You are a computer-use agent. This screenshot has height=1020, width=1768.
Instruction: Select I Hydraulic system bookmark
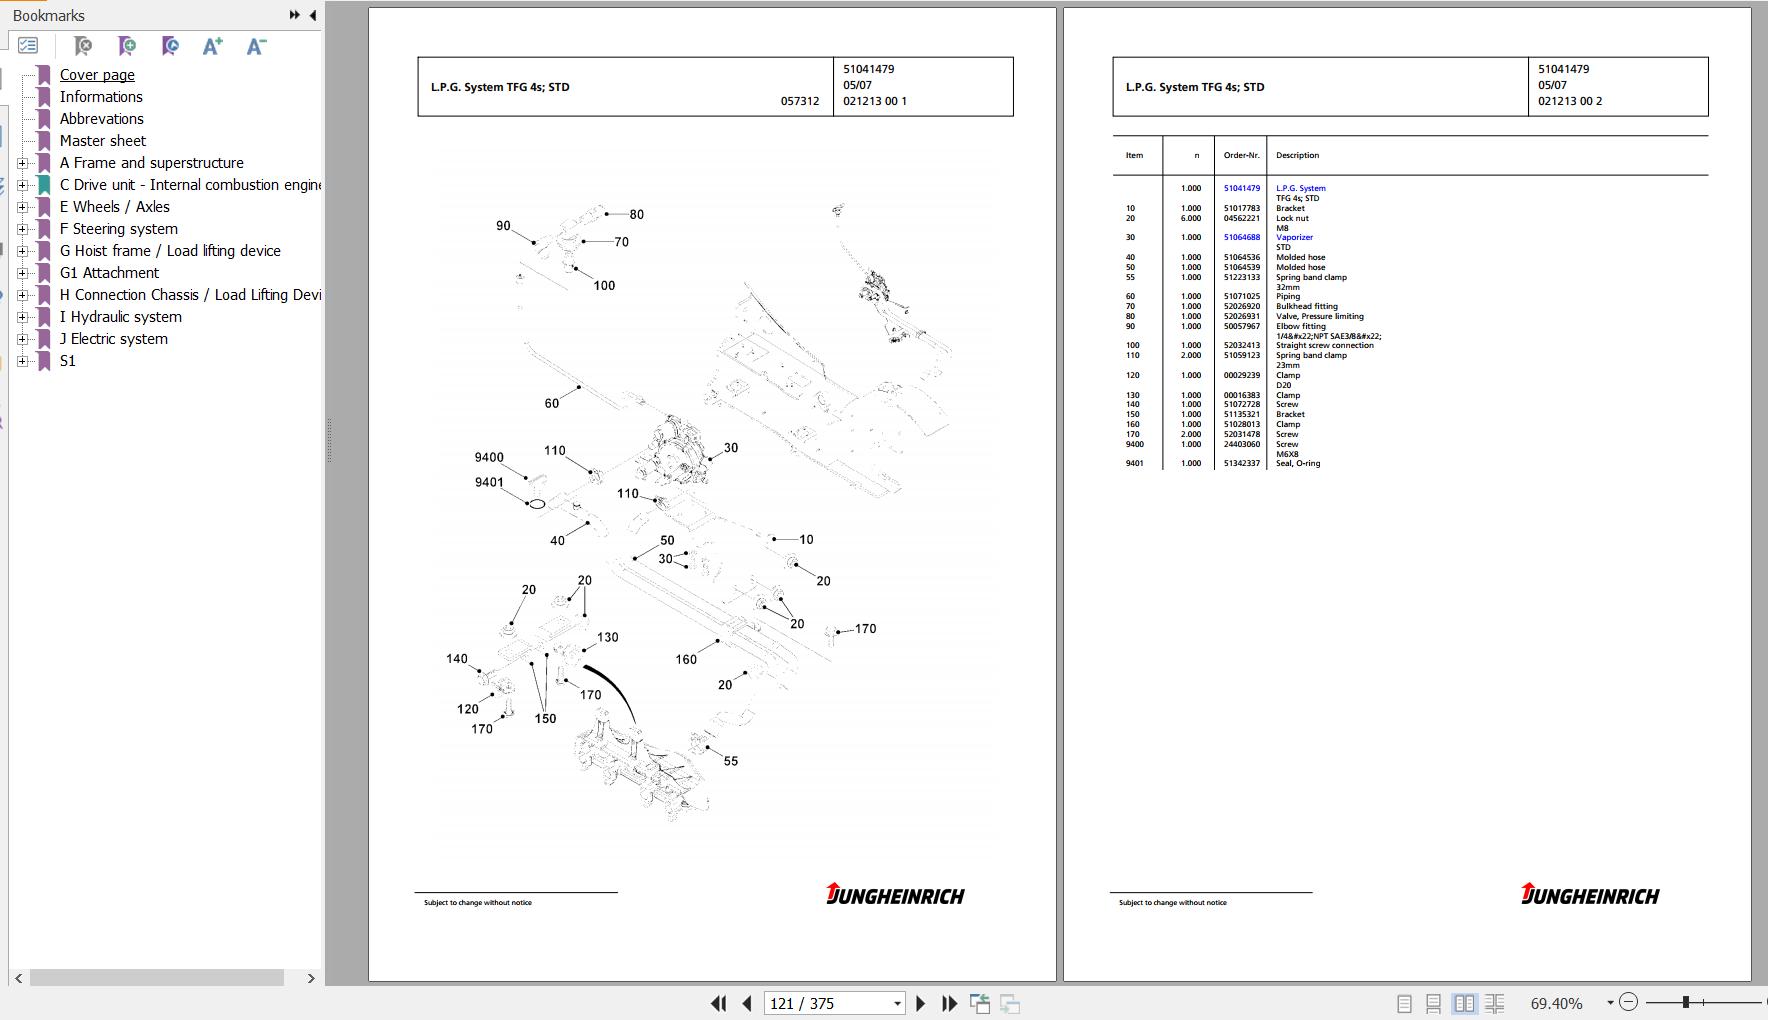pyautogui.click(x=120, y=317)
